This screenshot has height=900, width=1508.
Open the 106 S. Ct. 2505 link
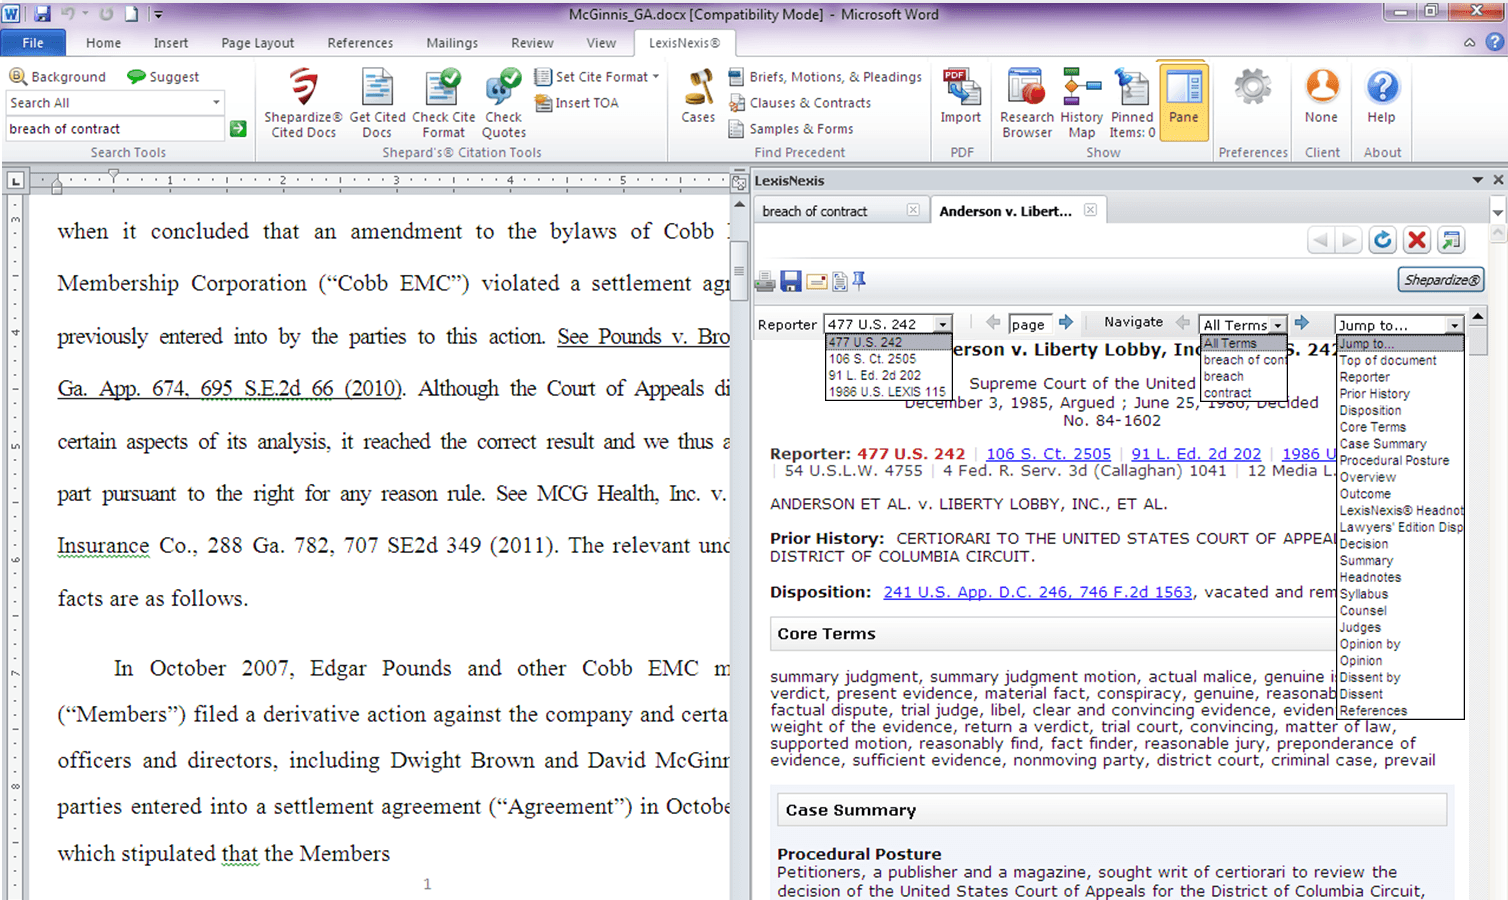pos(1048,454)
